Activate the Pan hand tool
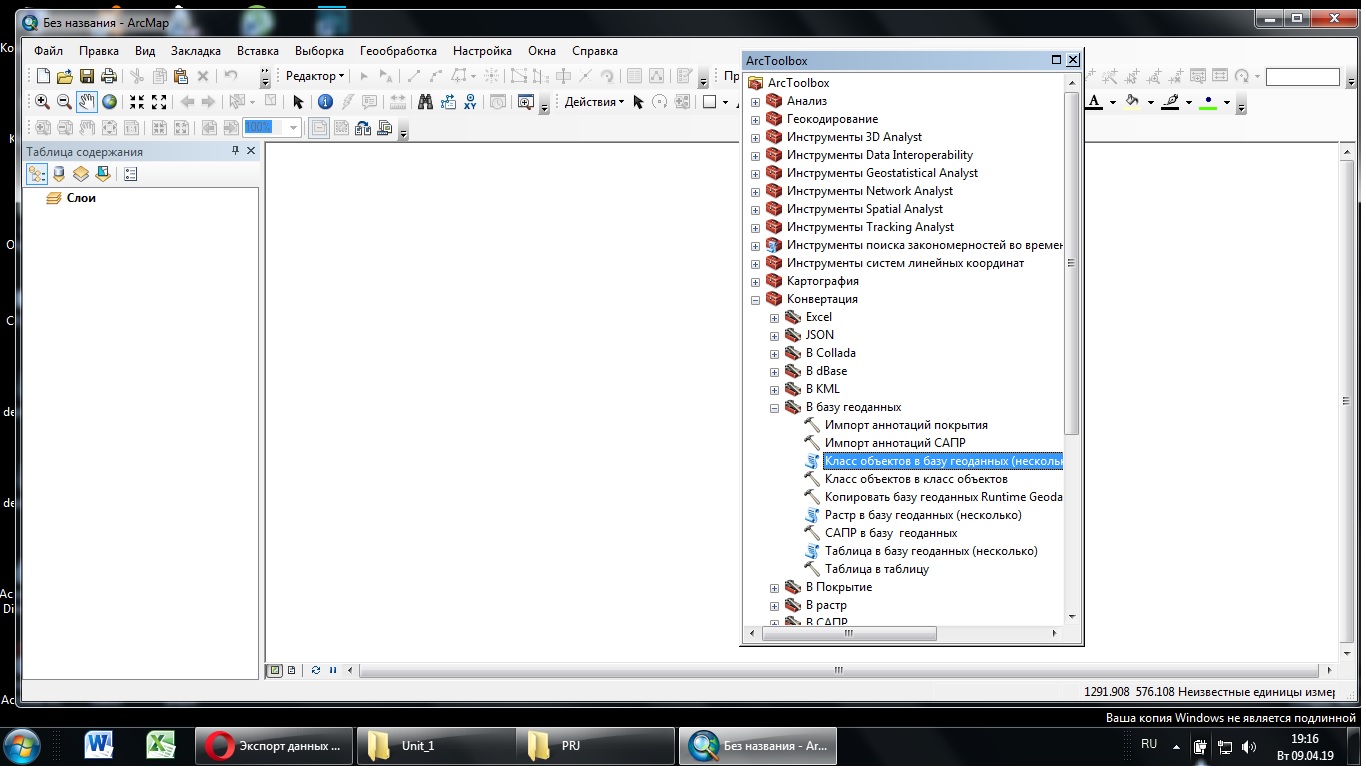The width and height of the screenshot is (1366, 768). [x=87, y=102]
